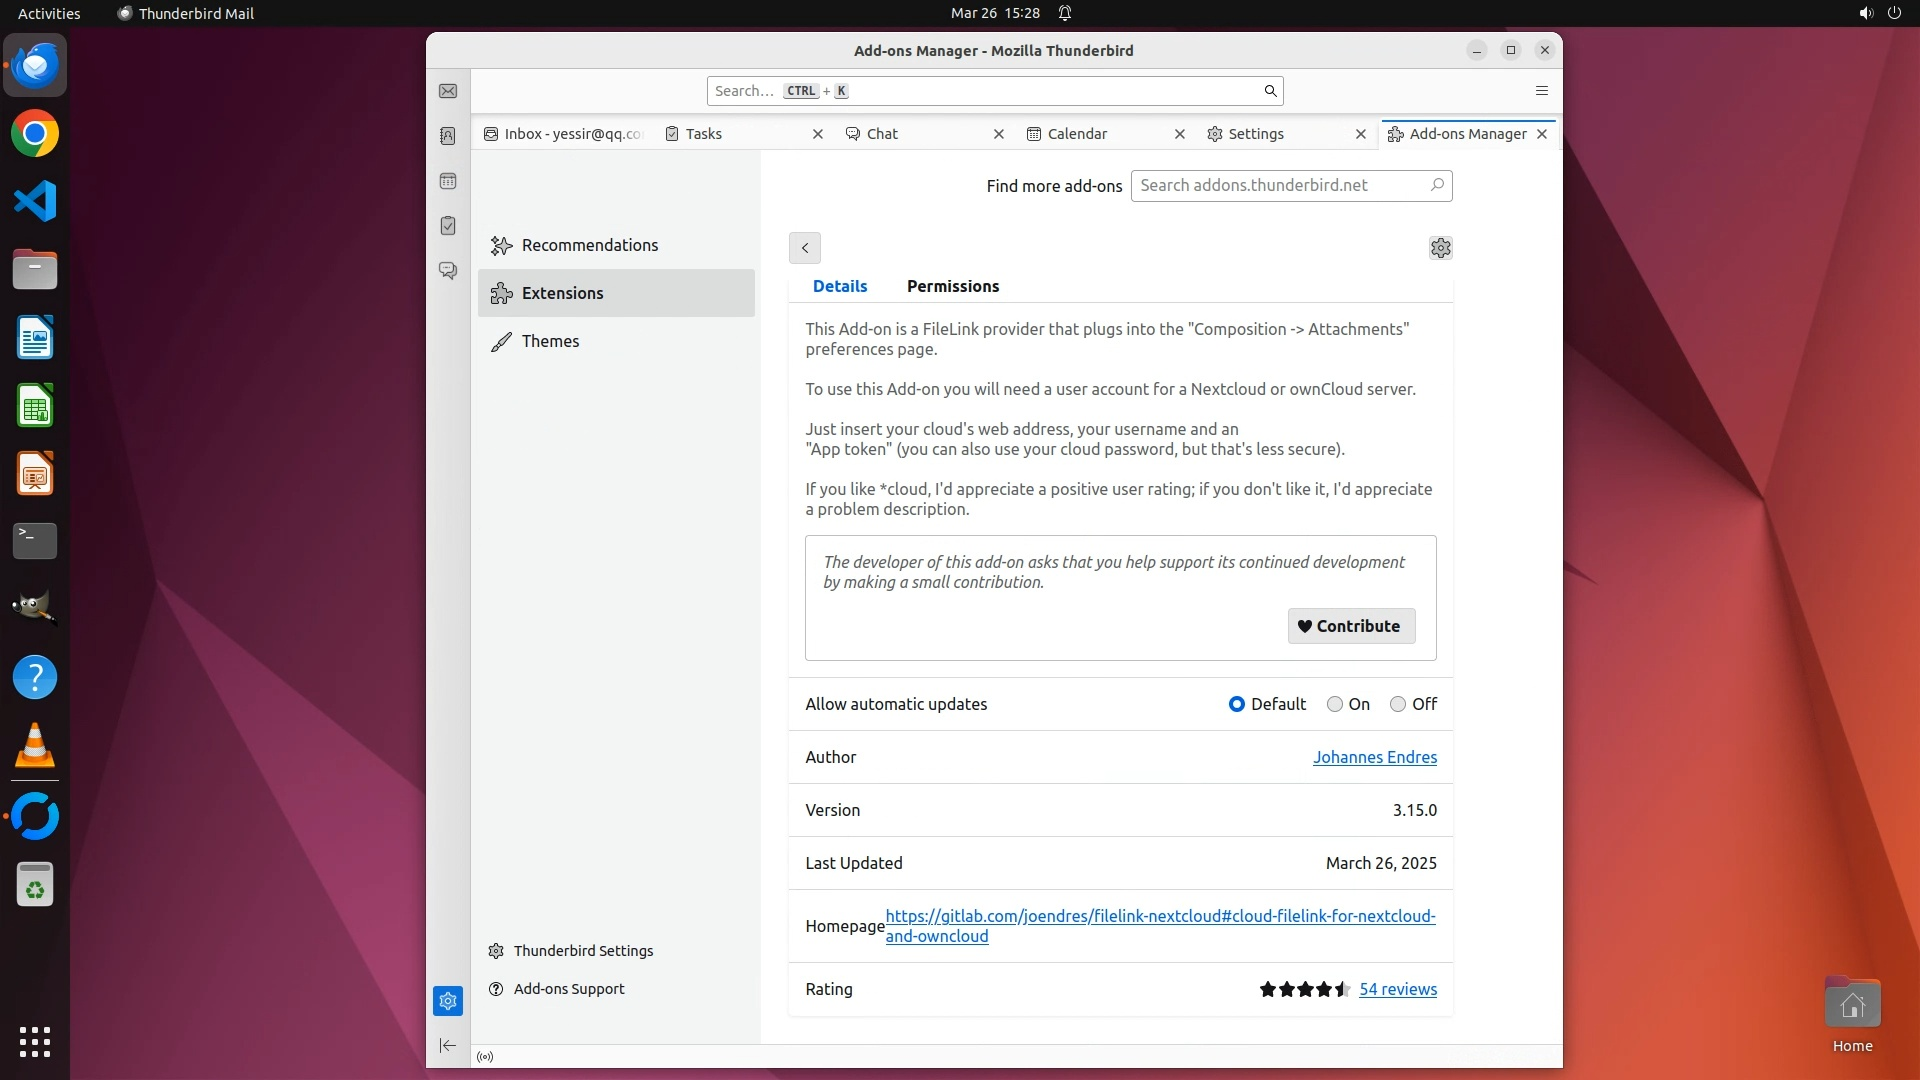Select Themes in the add-ons sidebar
The image size is (1920, 1080).
pyautogui.click(x=550, y=342)
